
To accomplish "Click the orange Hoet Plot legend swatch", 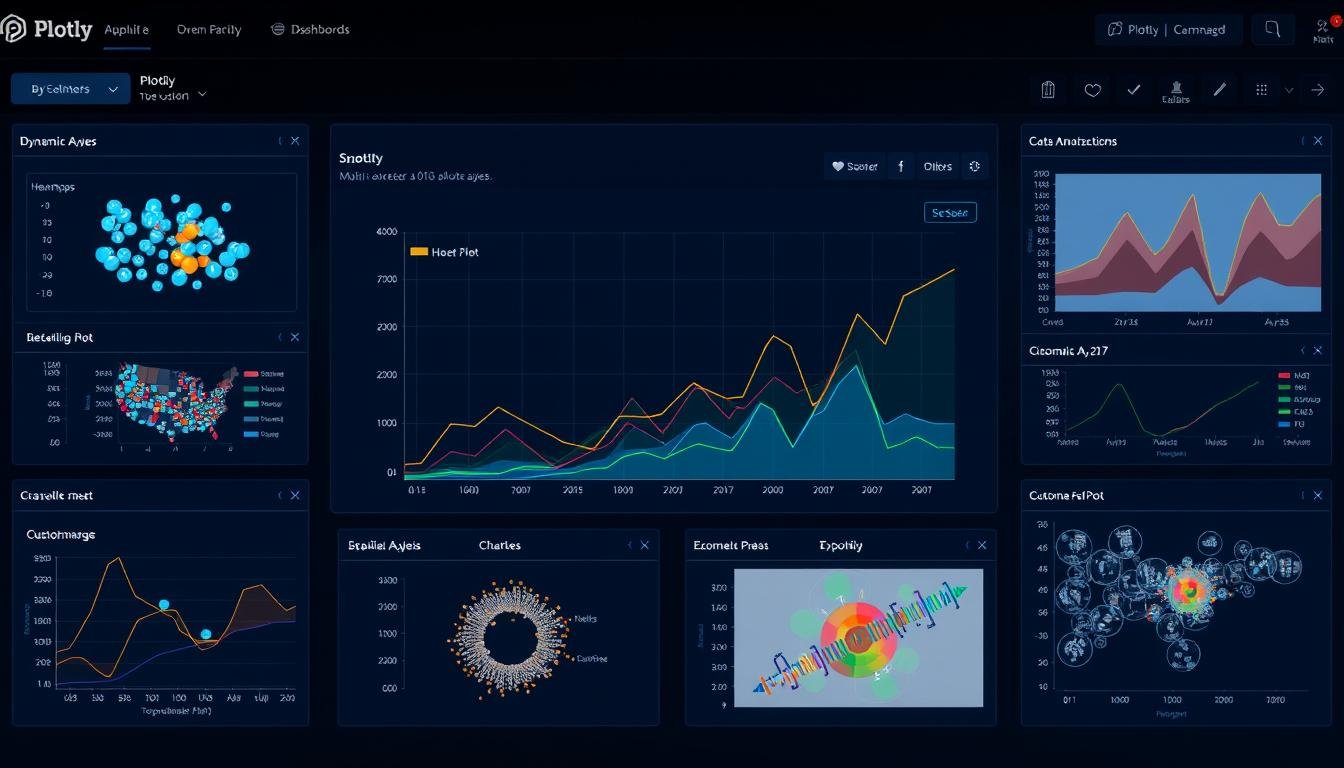I will (x=419, y=252).
